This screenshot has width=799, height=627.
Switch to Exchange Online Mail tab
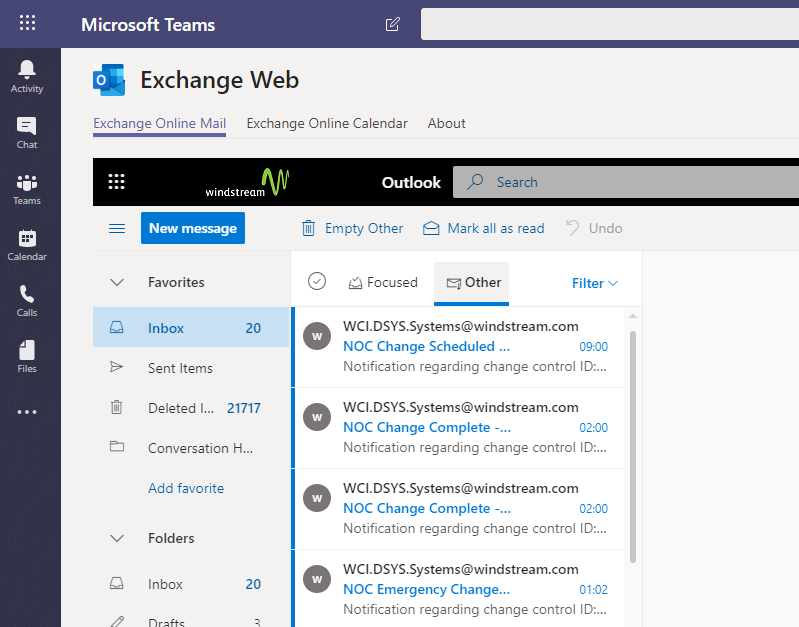[159, 123]
